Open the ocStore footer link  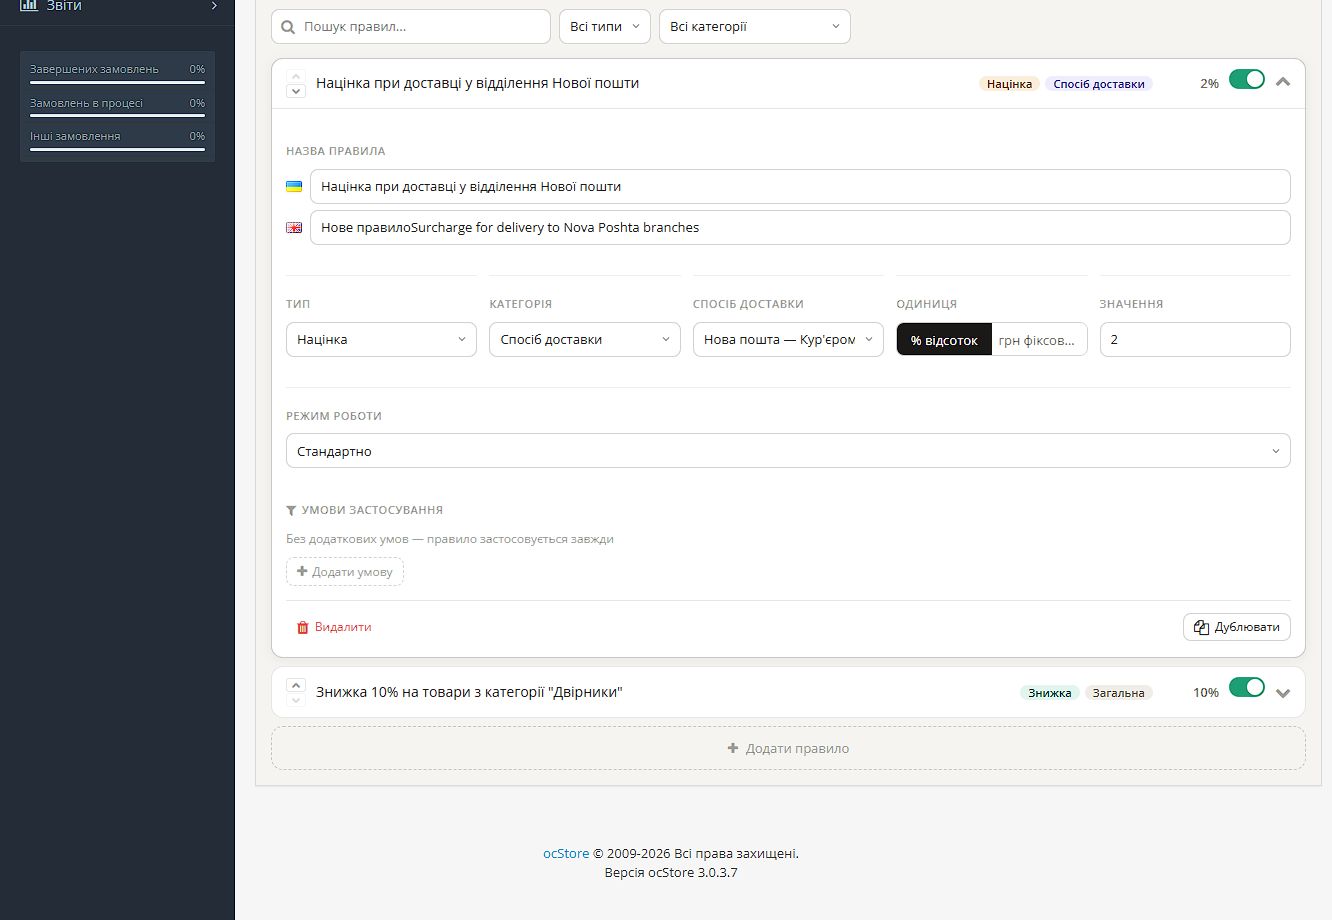click(x=566, y=853)
